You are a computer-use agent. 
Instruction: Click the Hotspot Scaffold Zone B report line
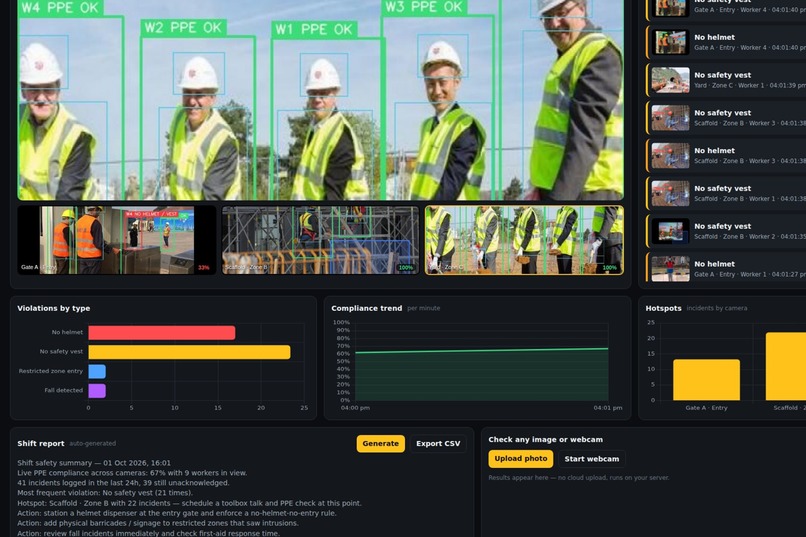pos(189,503)
